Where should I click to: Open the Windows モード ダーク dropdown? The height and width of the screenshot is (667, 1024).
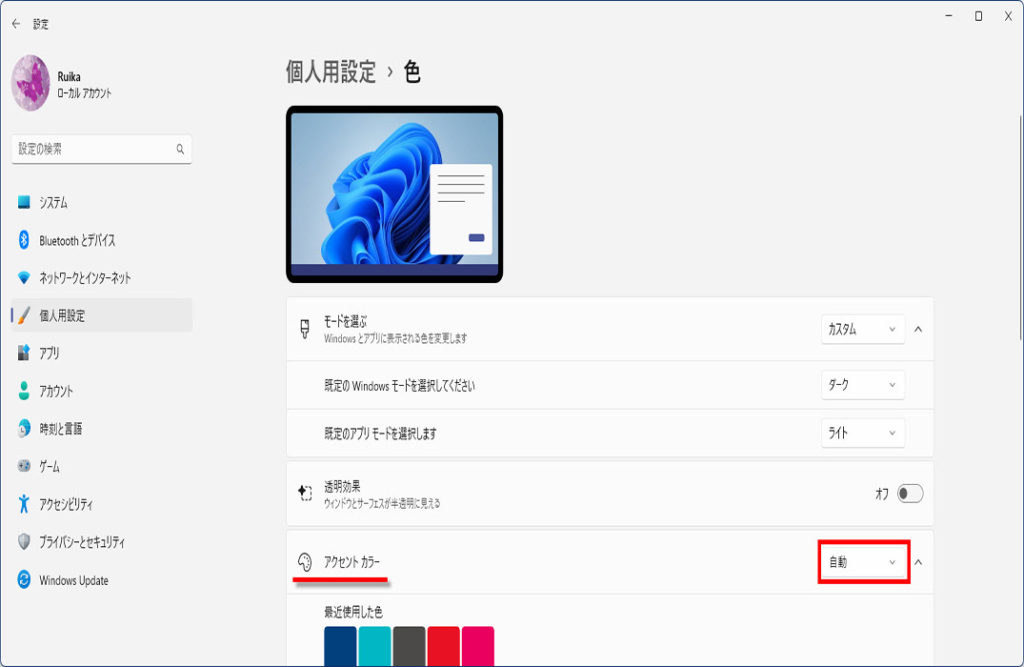pos(862,385)
